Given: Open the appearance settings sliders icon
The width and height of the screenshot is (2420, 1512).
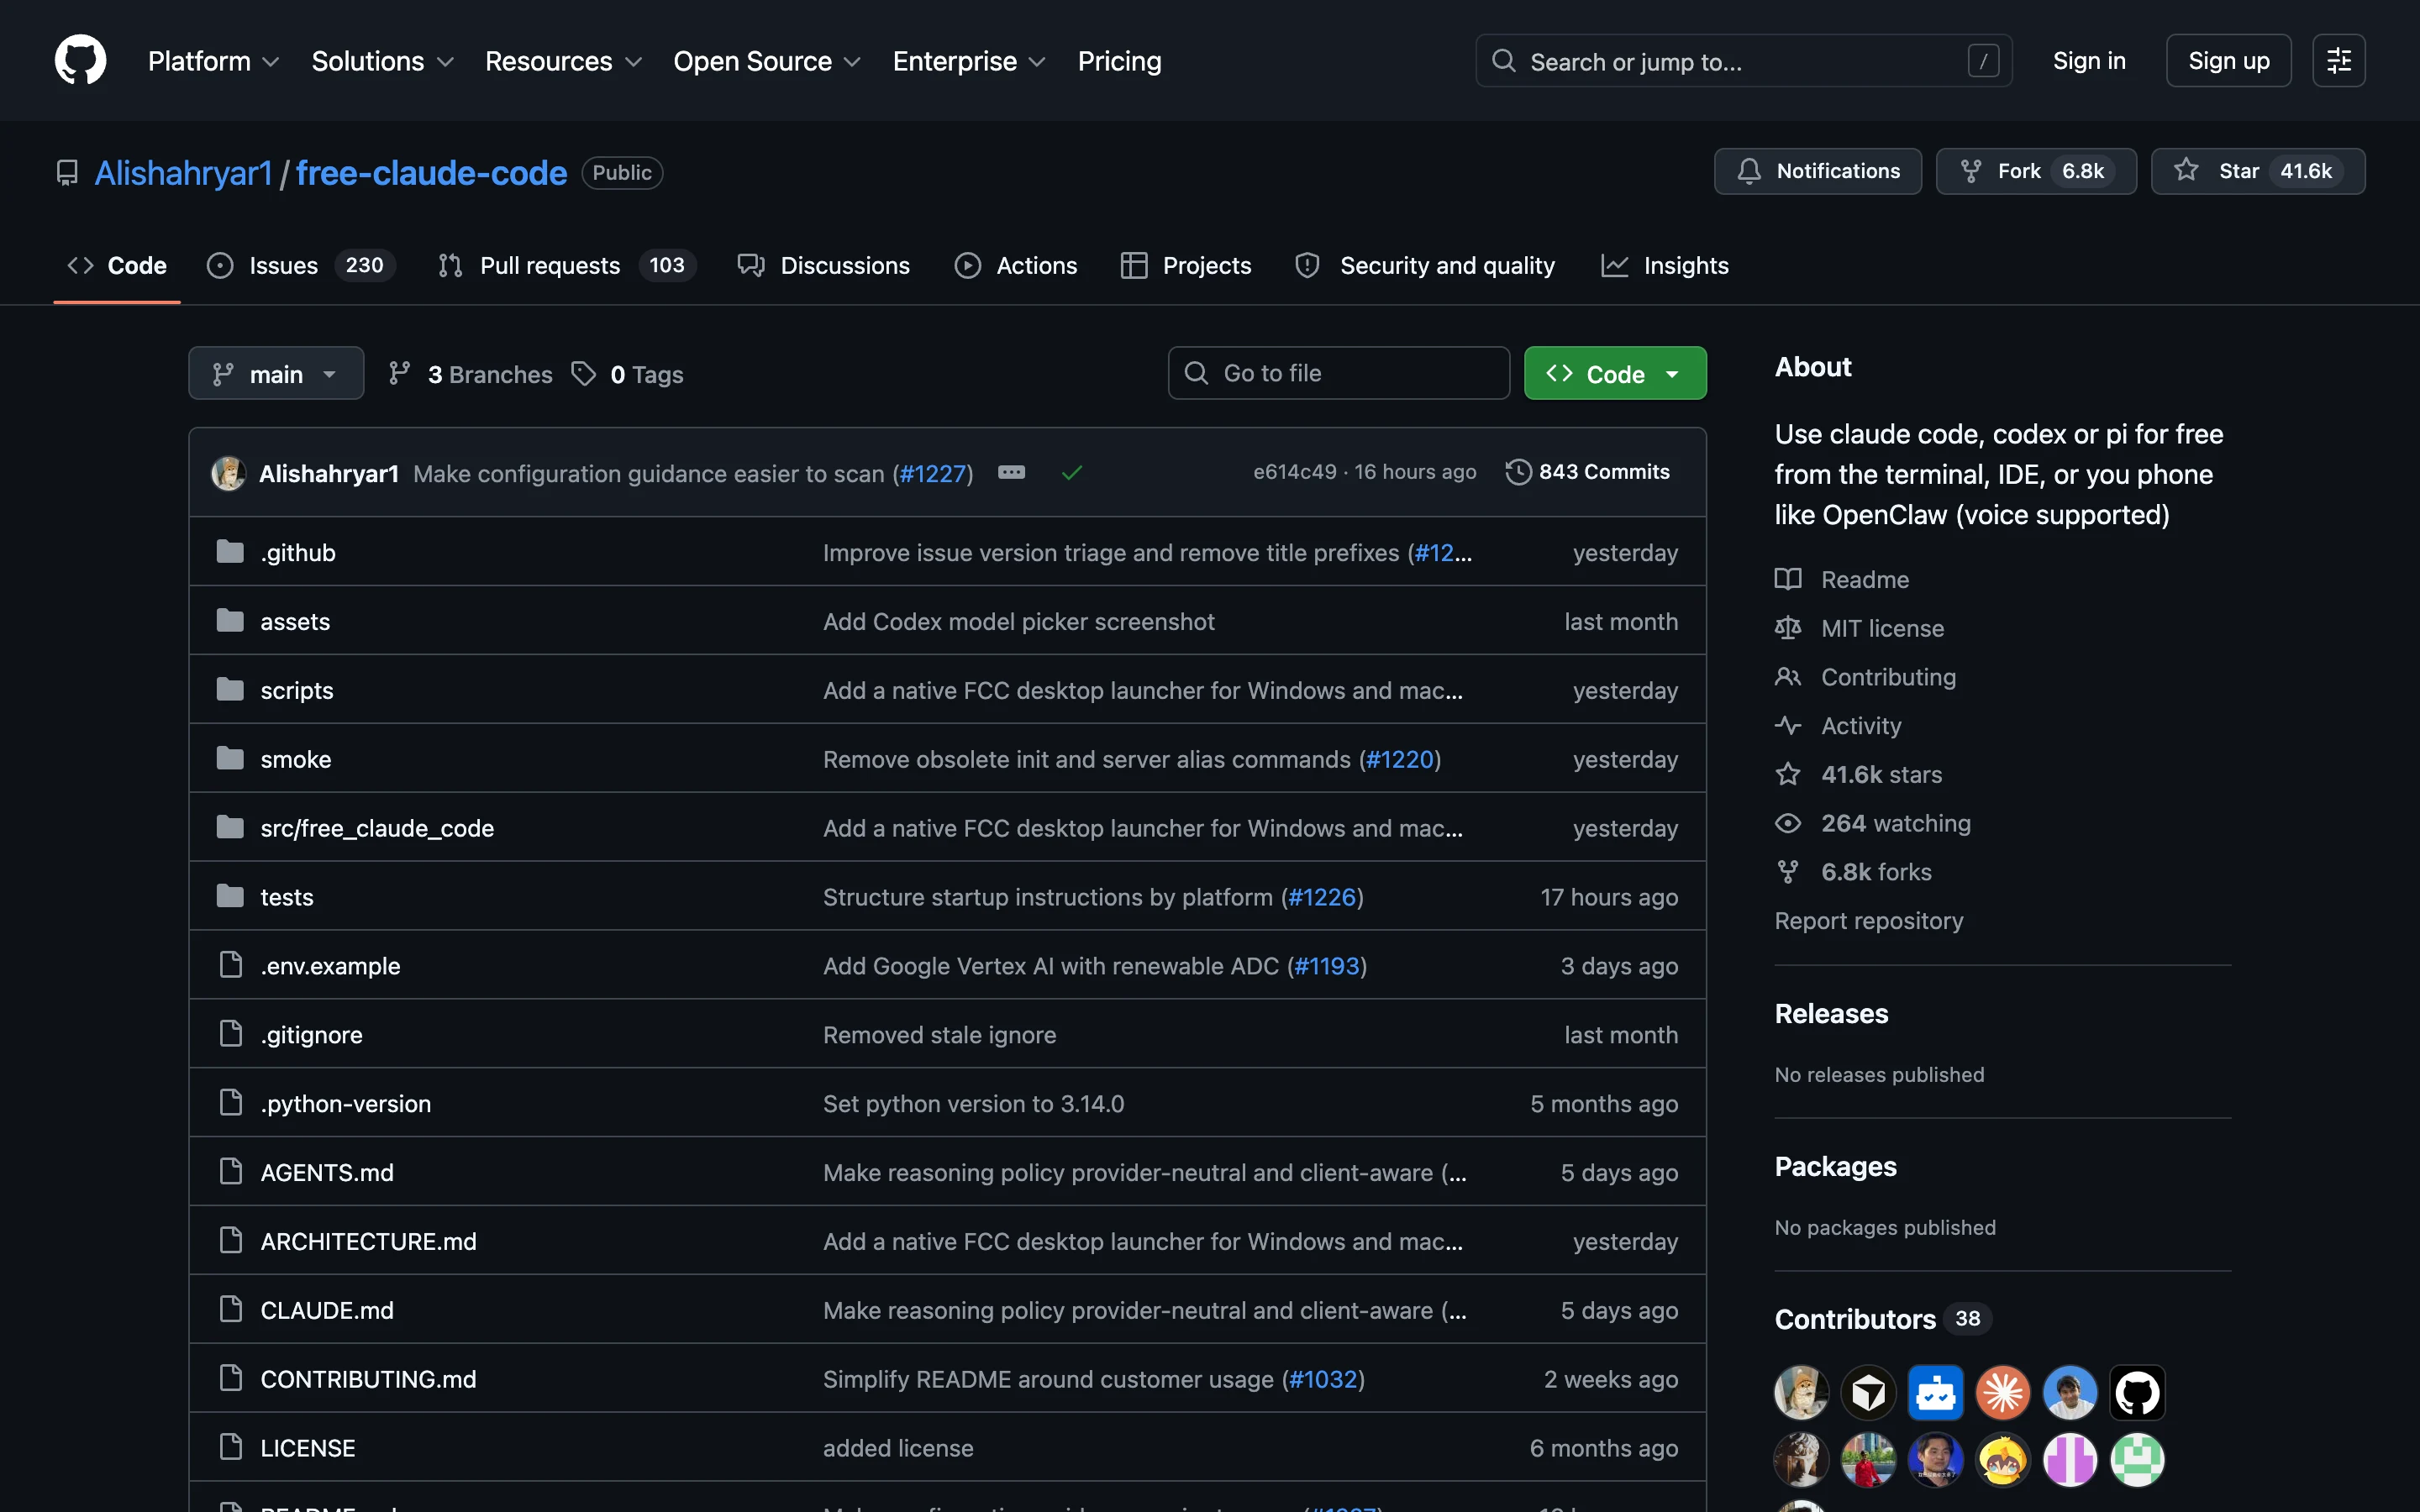Looking at the screenshot, I should [2338, 61].
